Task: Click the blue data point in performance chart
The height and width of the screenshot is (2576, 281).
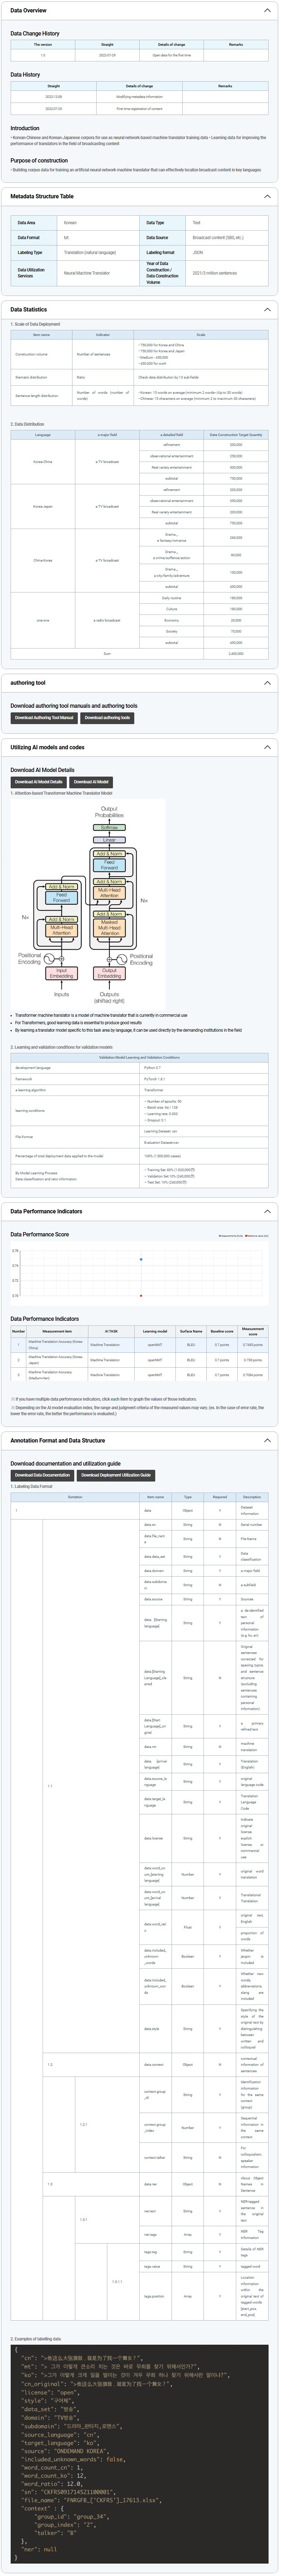Action: tap(141, 1259)
